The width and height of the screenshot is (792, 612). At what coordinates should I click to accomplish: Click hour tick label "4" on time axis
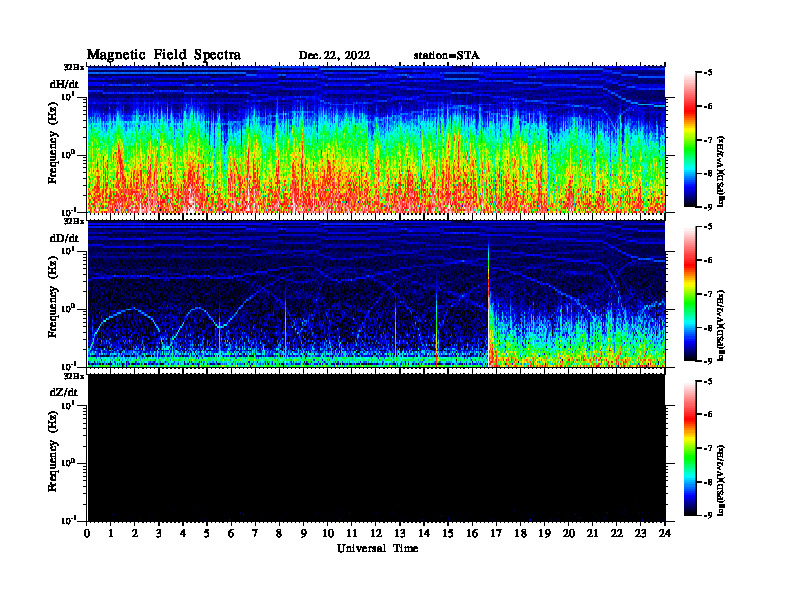pos(183,534)
